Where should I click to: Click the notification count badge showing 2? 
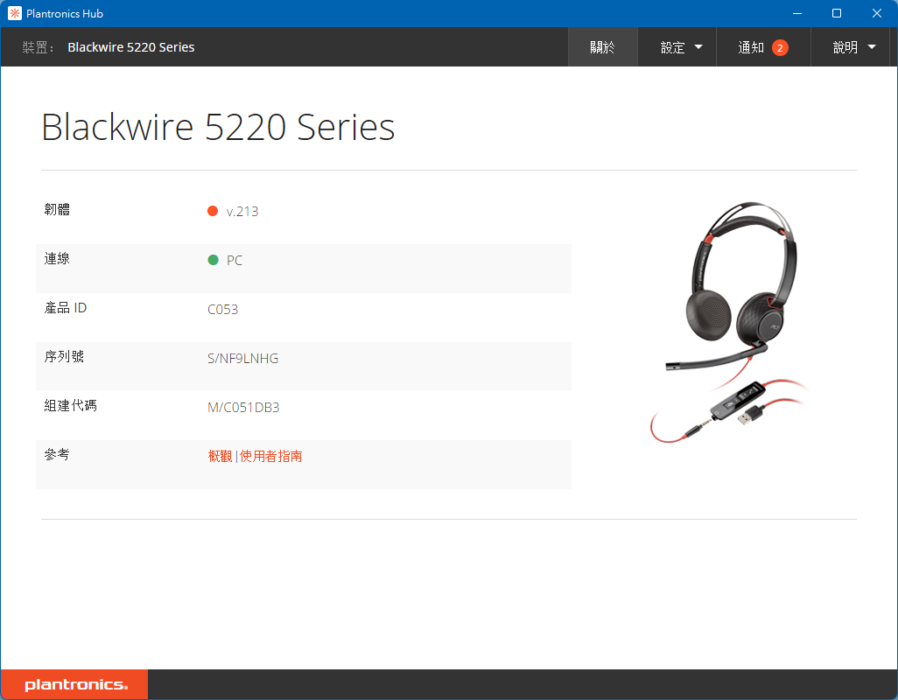[x=779, y=48]
